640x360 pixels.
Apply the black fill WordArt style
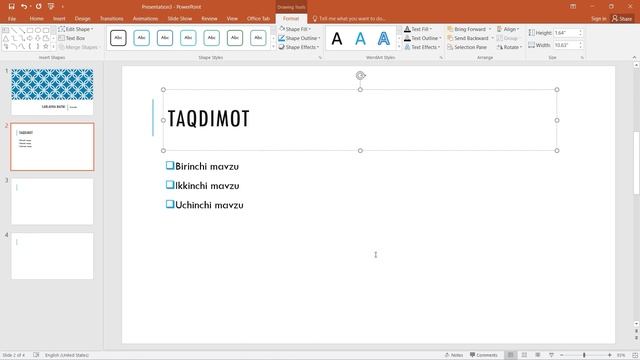tap(337, 39)
